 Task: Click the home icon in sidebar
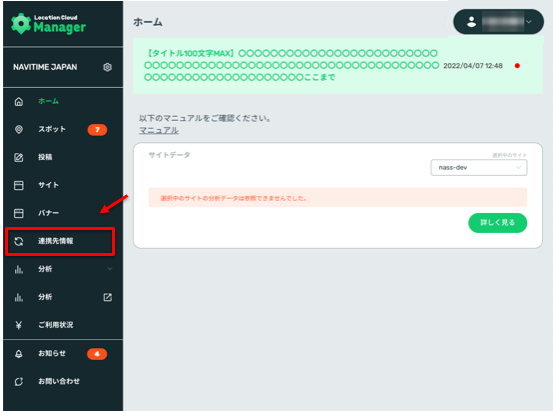[19, 102]
